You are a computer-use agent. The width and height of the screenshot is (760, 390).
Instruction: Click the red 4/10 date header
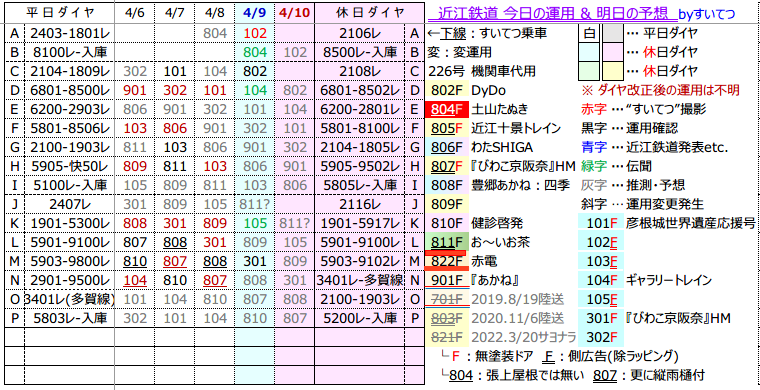[295, 13]
